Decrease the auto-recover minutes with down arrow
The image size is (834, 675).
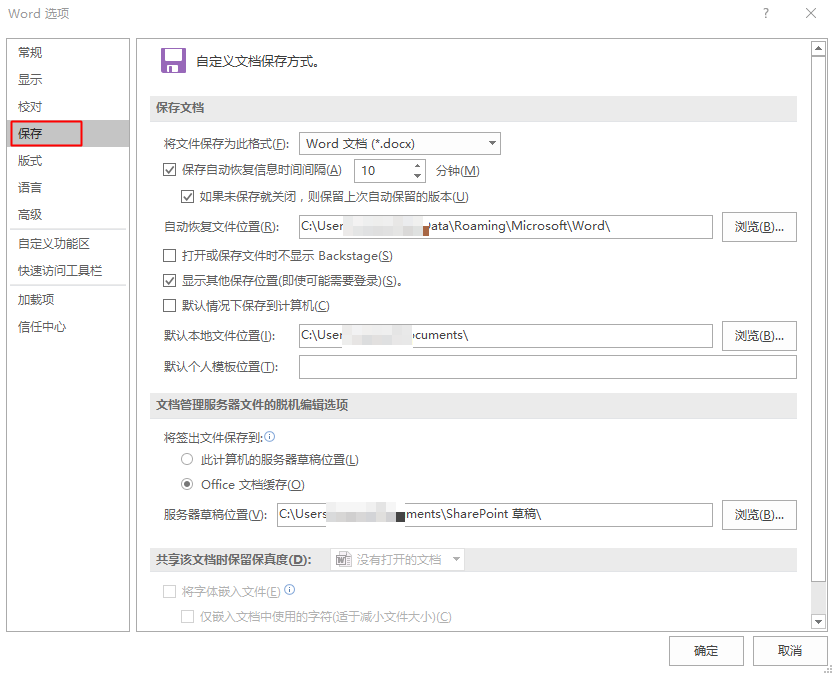[418, 176]
